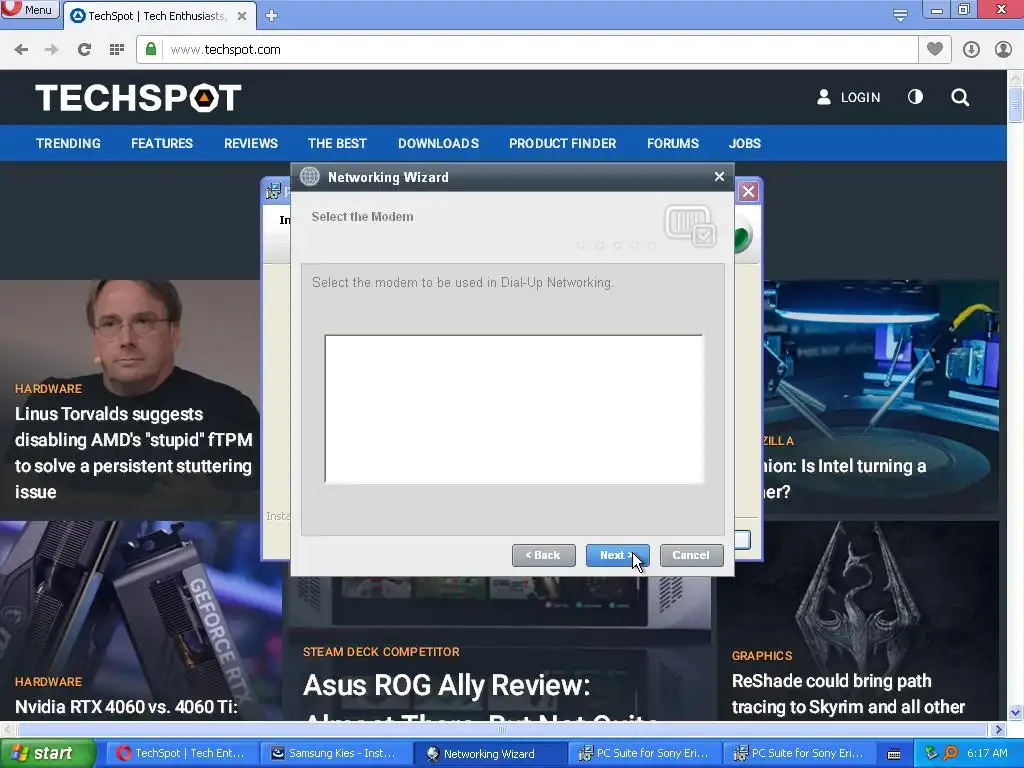Open the JOBS navigation item

tap(744, 144)
